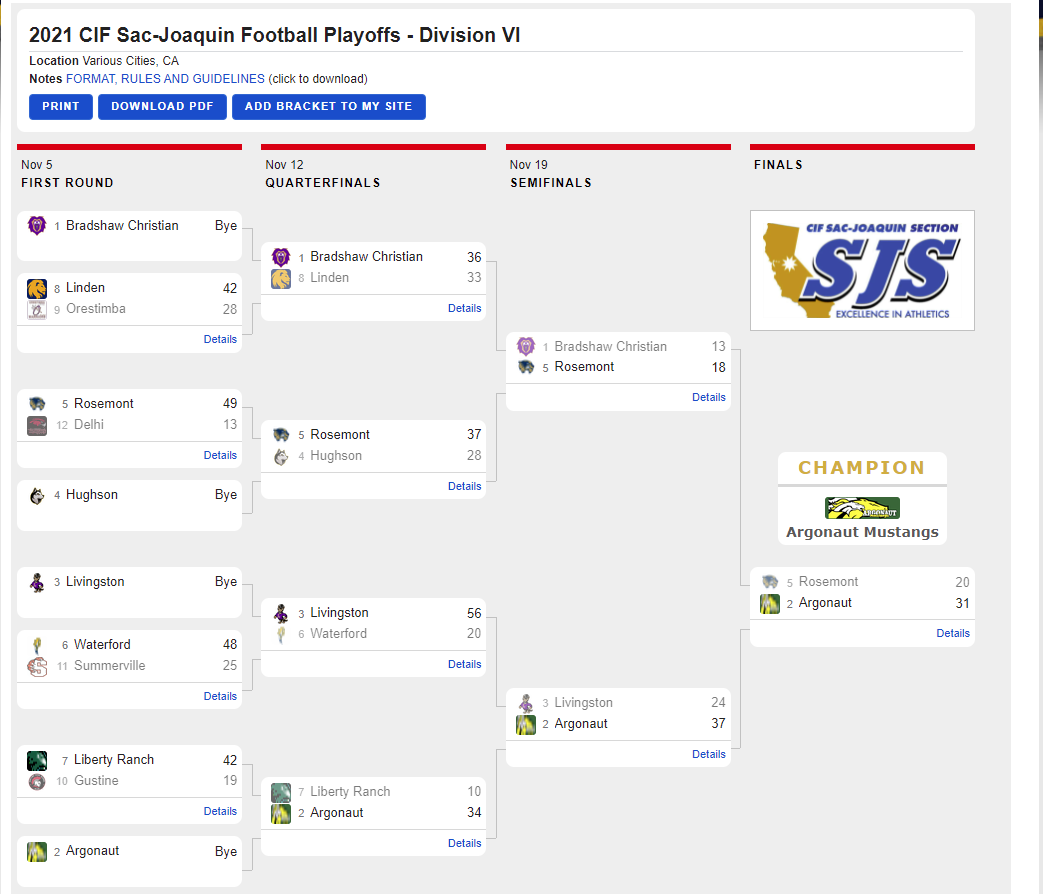Click ADD BRACKET TO MY SITE button
The height and width of the screenshot is (894, 1043).
[328, 107]
